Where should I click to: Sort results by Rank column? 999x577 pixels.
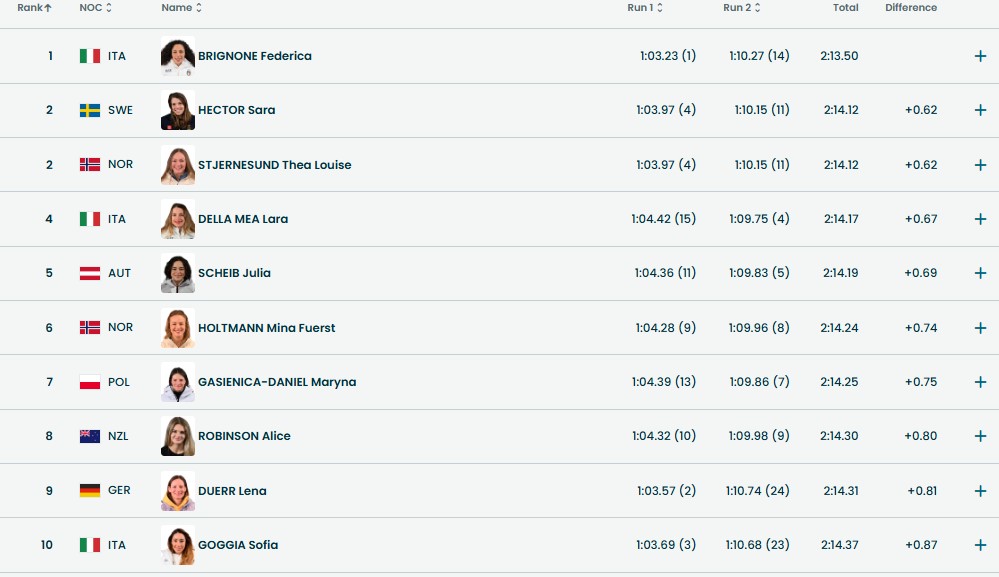pyautogui.click(x=34, y=8)
